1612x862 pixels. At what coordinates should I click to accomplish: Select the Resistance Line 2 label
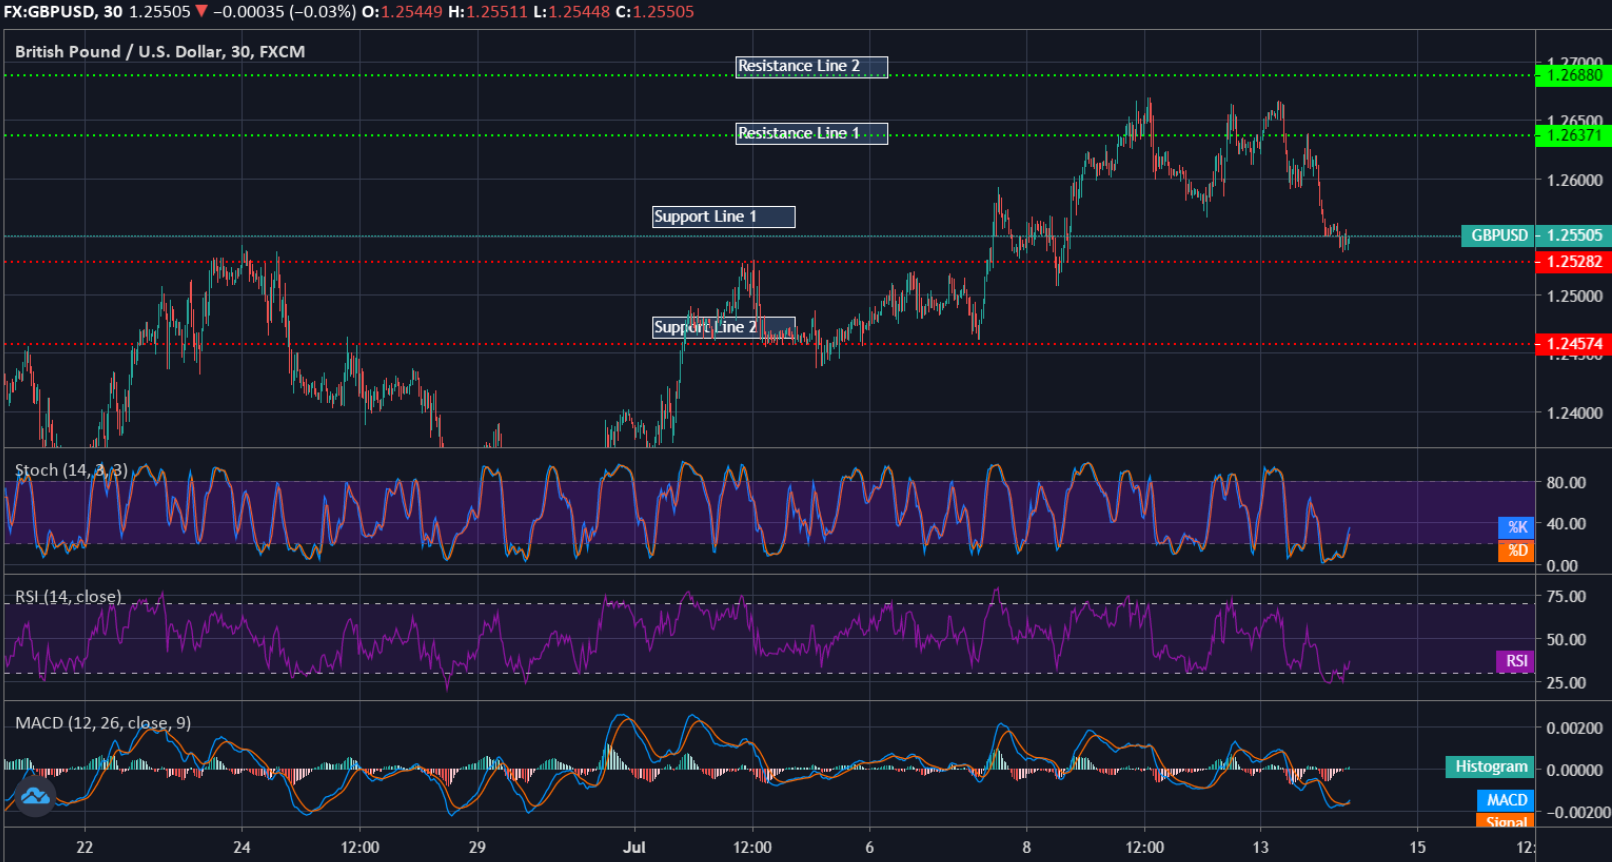(x=811, y=66)
